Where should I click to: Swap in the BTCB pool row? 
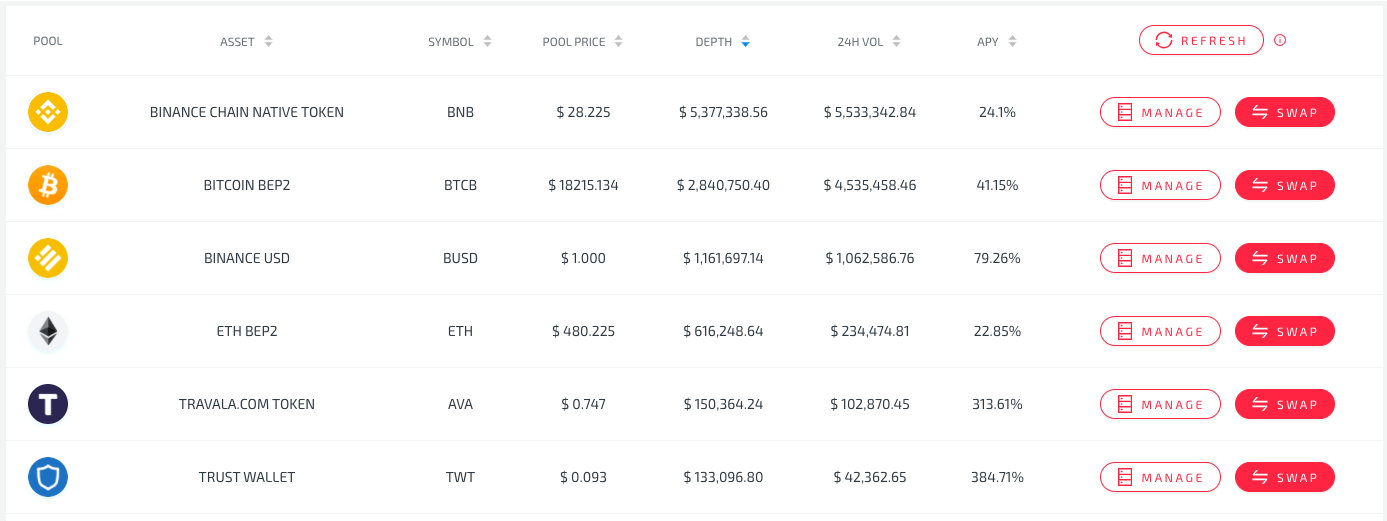pyautogui.click(x=1285, y=185)
